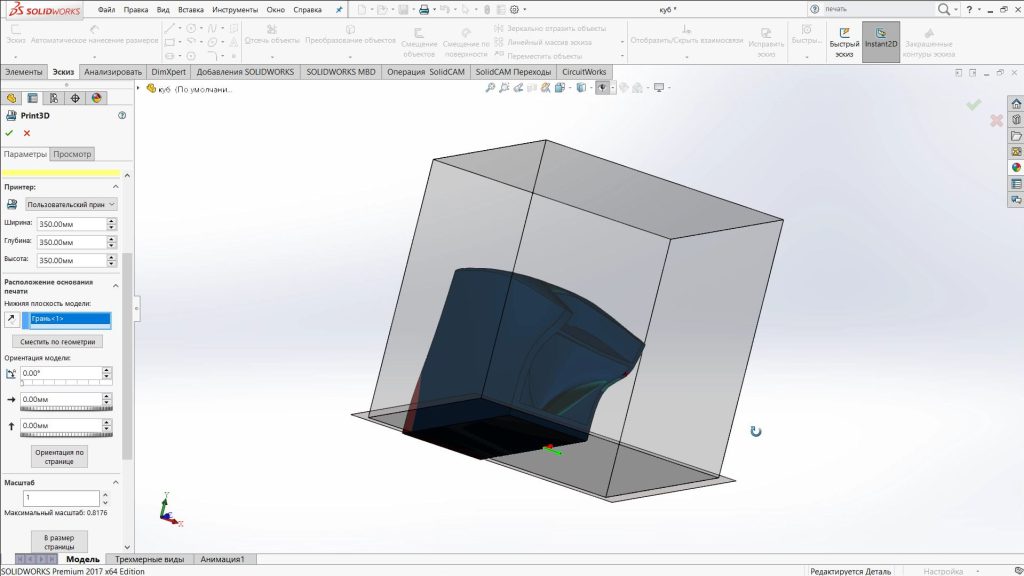Cancel Print3D with the red X
Screen dimensions: 1024x576
(27, 133)
